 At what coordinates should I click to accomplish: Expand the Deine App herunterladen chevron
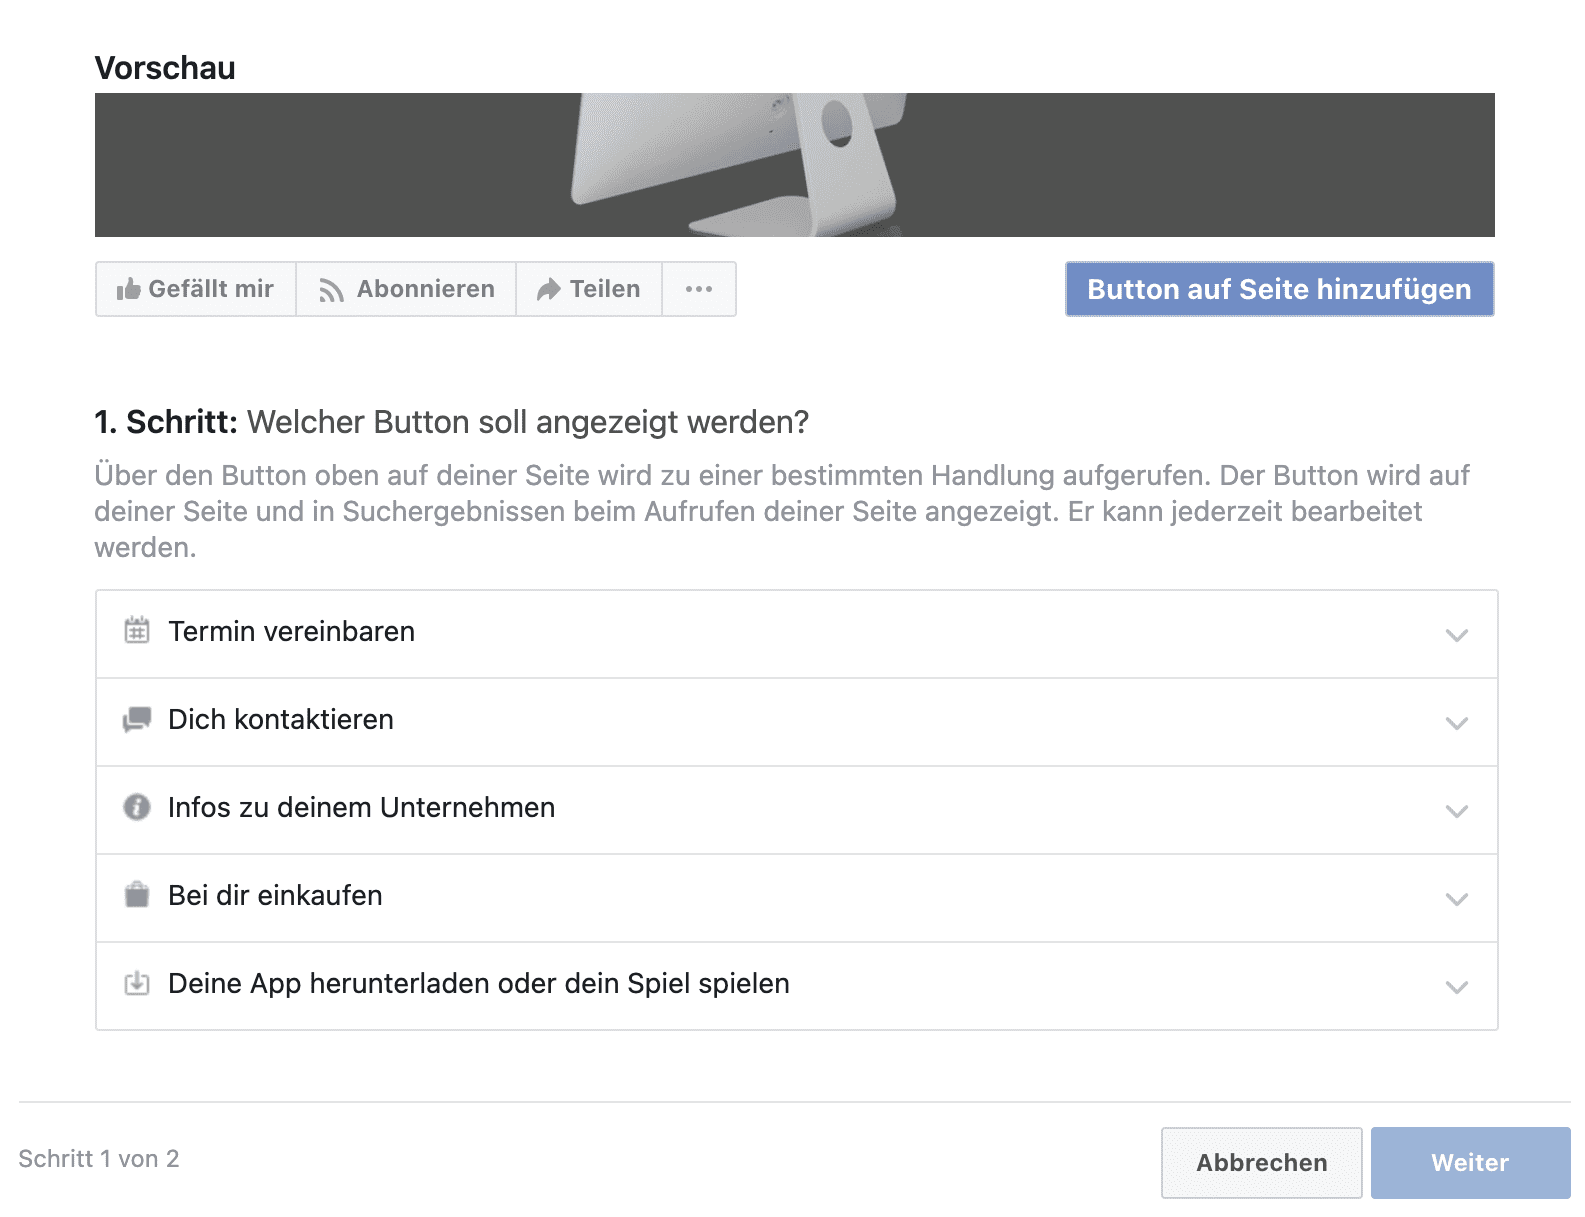click(x=1457, y=987)
